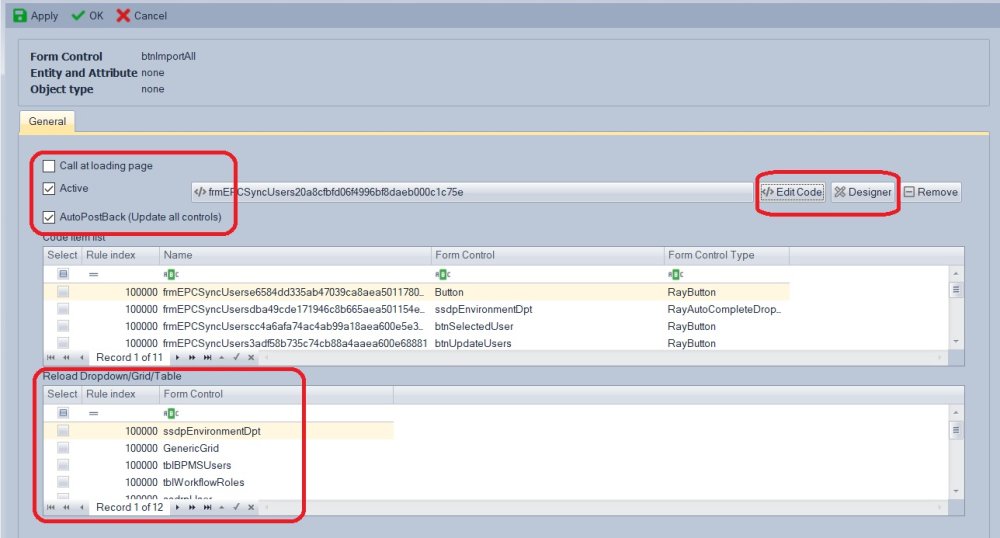The height and width of the screenshot is (538, 1000).
Task: Click filter row select icon in code item list
Action: coord(63,274)
